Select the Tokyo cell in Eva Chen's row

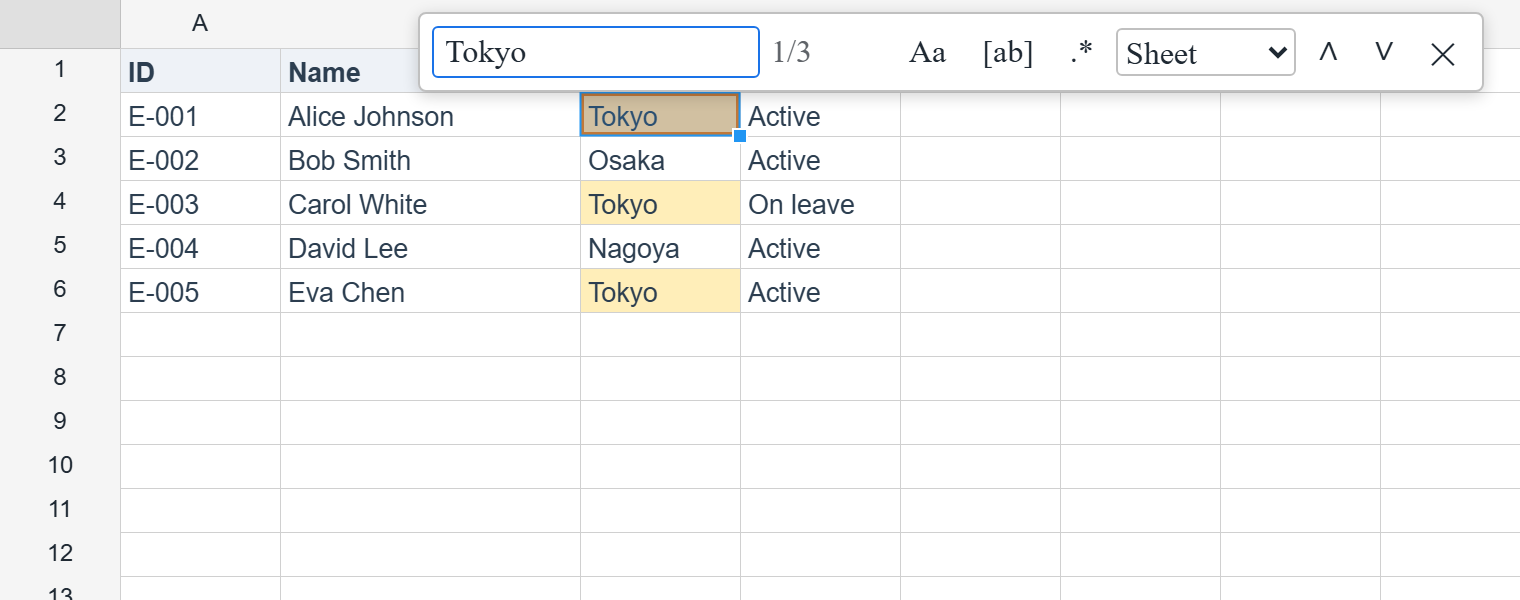pos(660,291)
